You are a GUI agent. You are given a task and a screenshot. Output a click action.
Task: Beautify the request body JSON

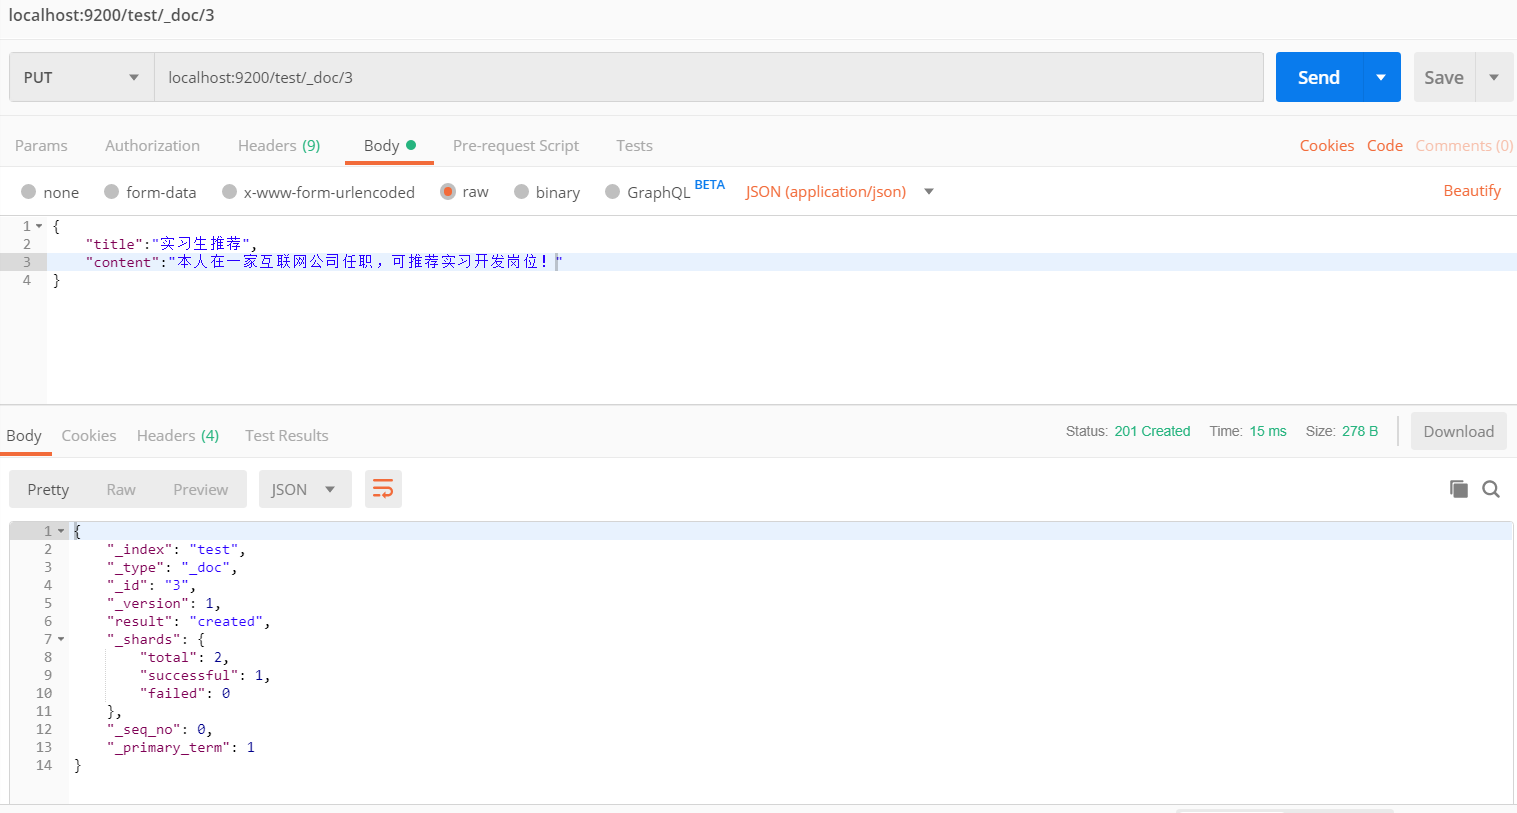(1472, 190)
